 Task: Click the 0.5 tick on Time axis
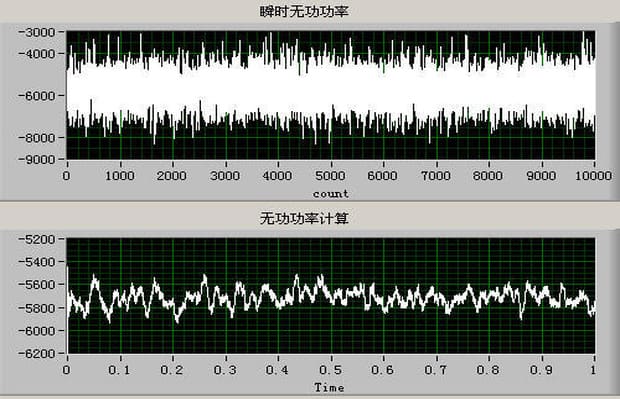(331, 370)
